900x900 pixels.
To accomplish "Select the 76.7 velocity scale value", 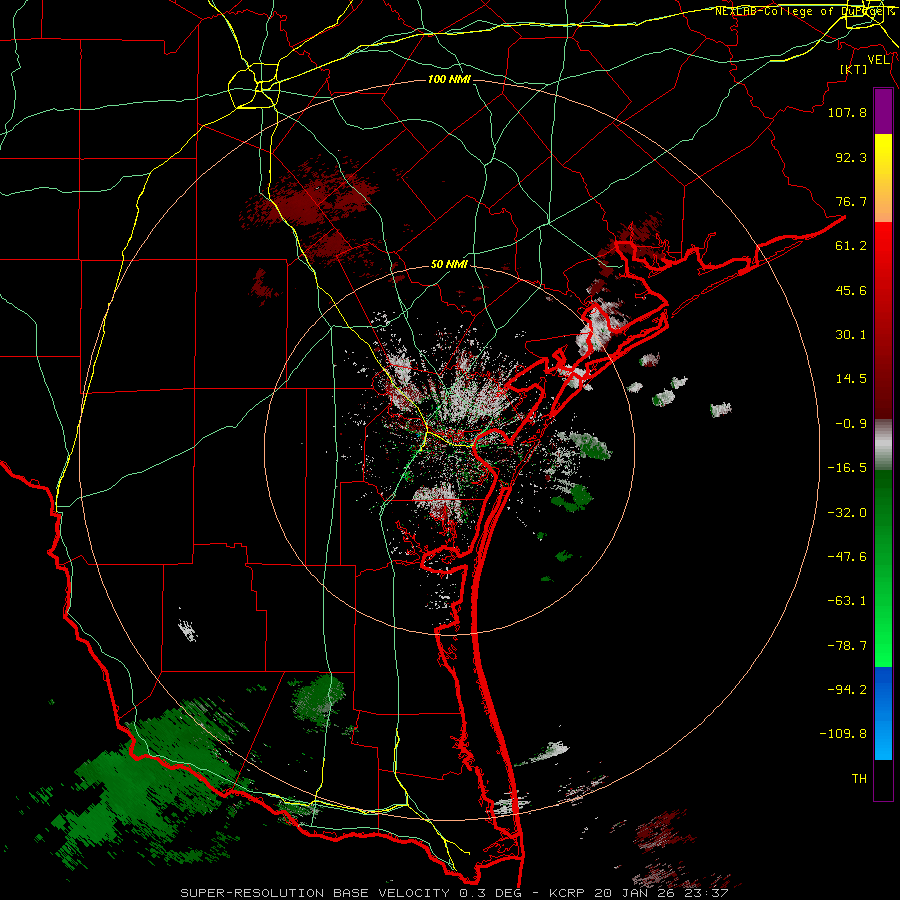I will [851, 201].
